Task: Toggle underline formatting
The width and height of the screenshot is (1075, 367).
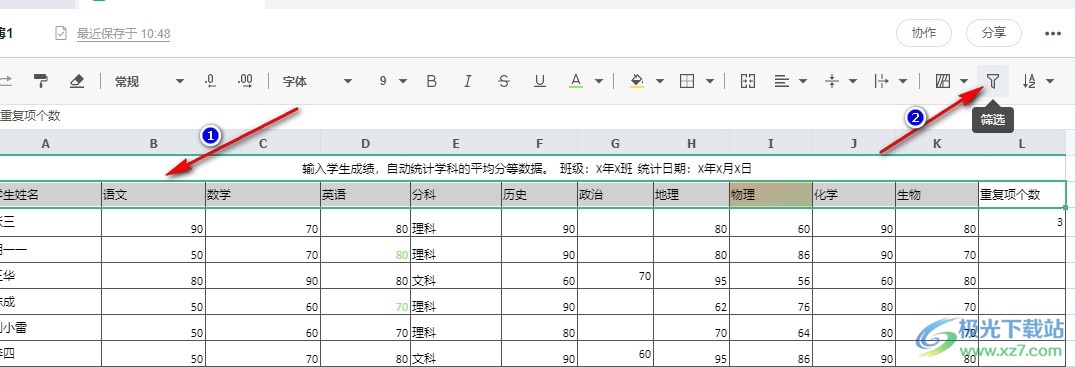Action: 540,82
